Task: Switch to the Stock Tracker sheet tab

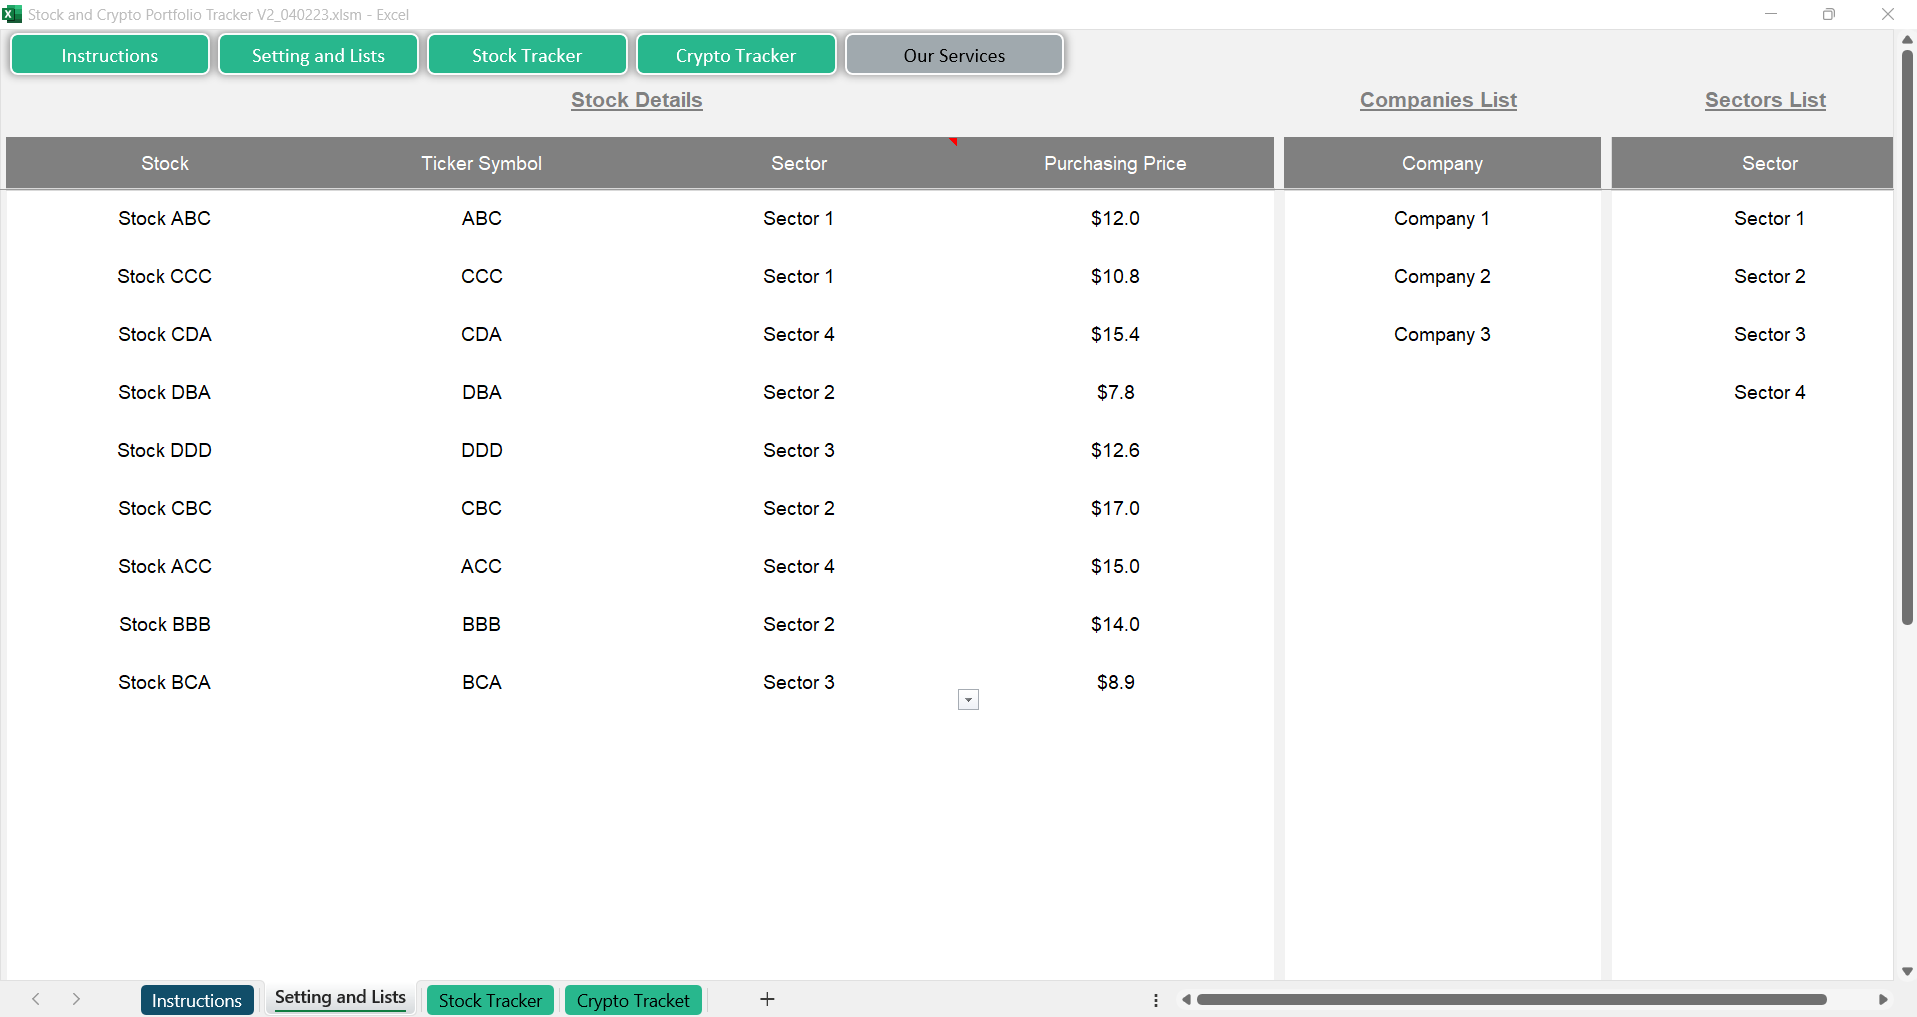Action: click(490, 1000)
